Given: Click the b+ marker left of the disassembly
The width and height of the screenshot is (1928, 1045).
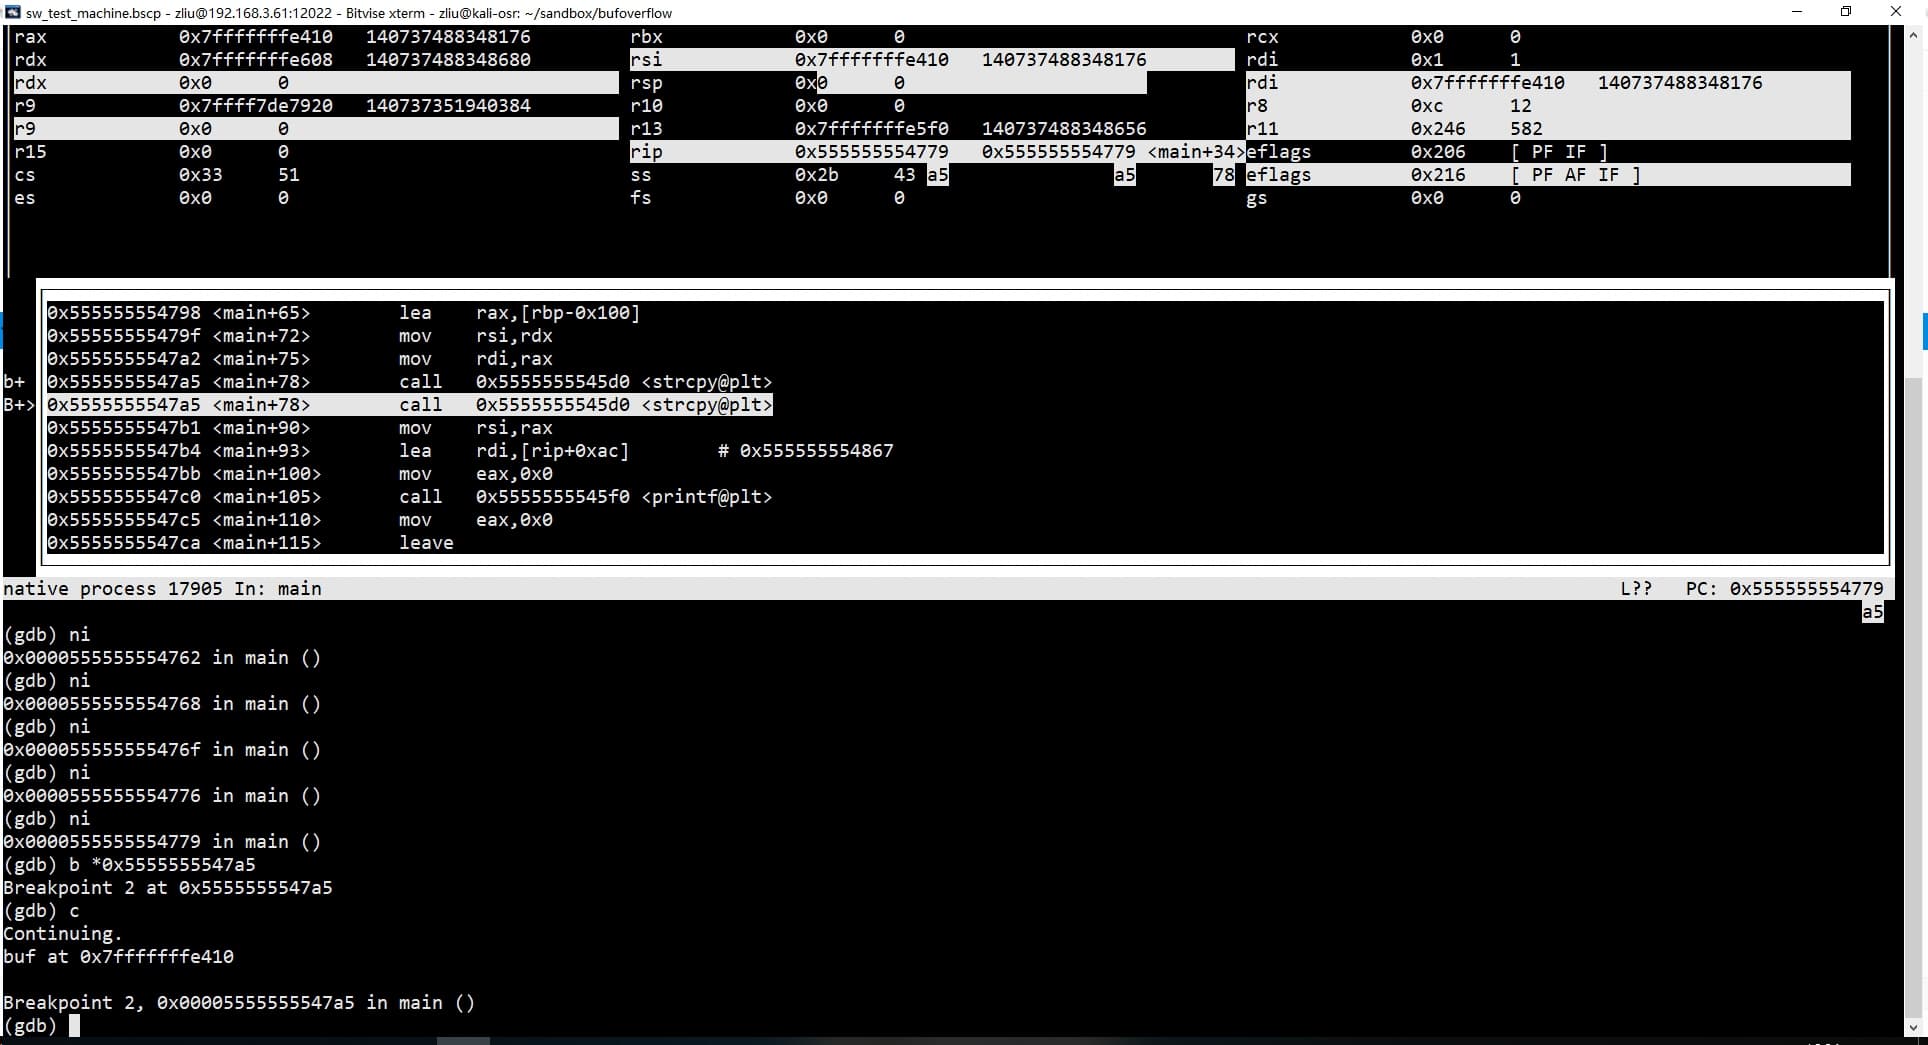Looking at the screenshot, I should point(14,382).
